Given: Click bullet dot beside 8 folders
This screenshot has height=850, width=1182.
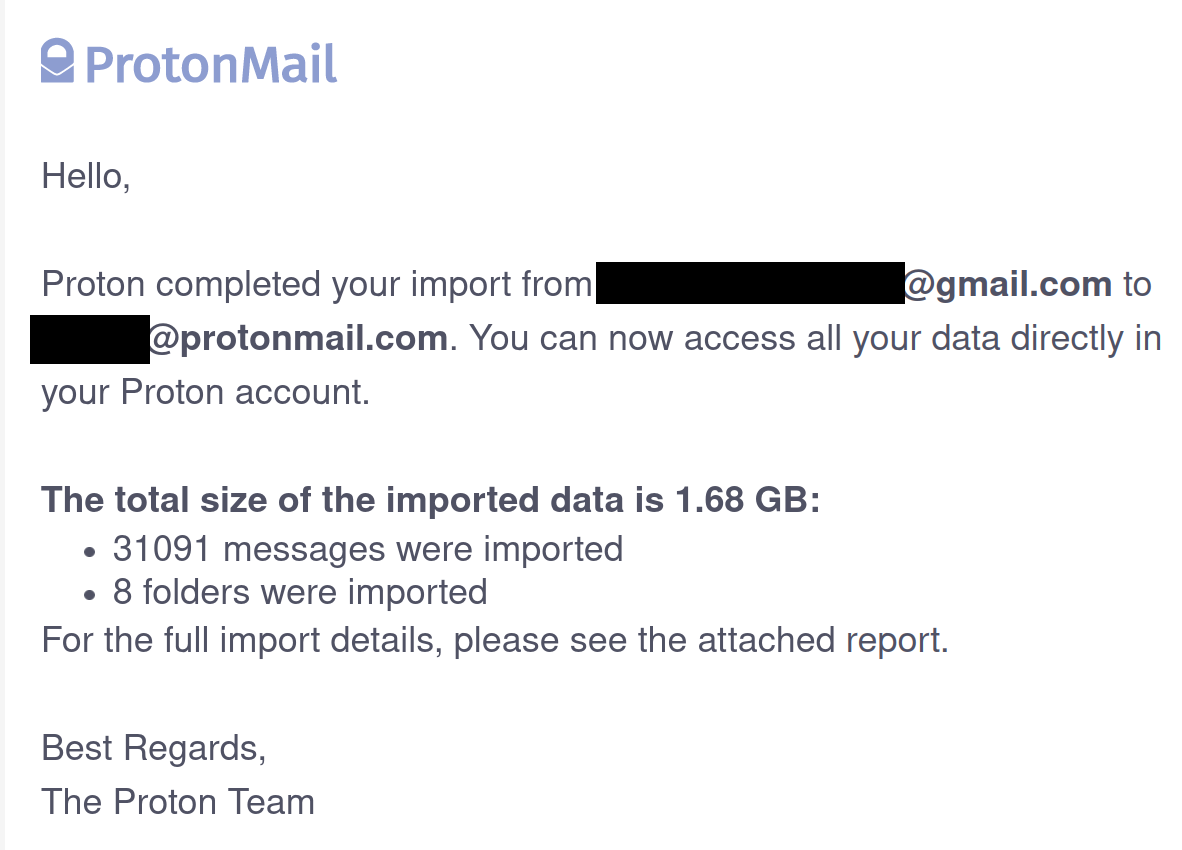Looking at the screenshot, I should 90,596.
